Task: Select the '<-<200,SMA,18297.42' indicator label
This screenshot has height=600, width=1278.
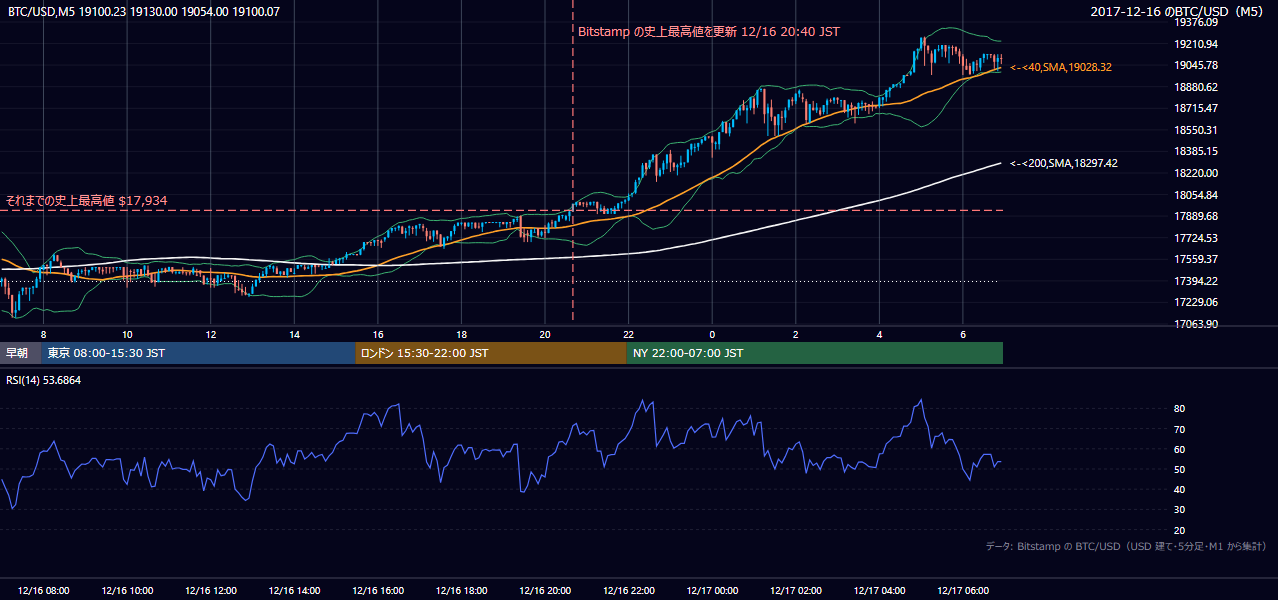Action: click(x=1064, y=163)
